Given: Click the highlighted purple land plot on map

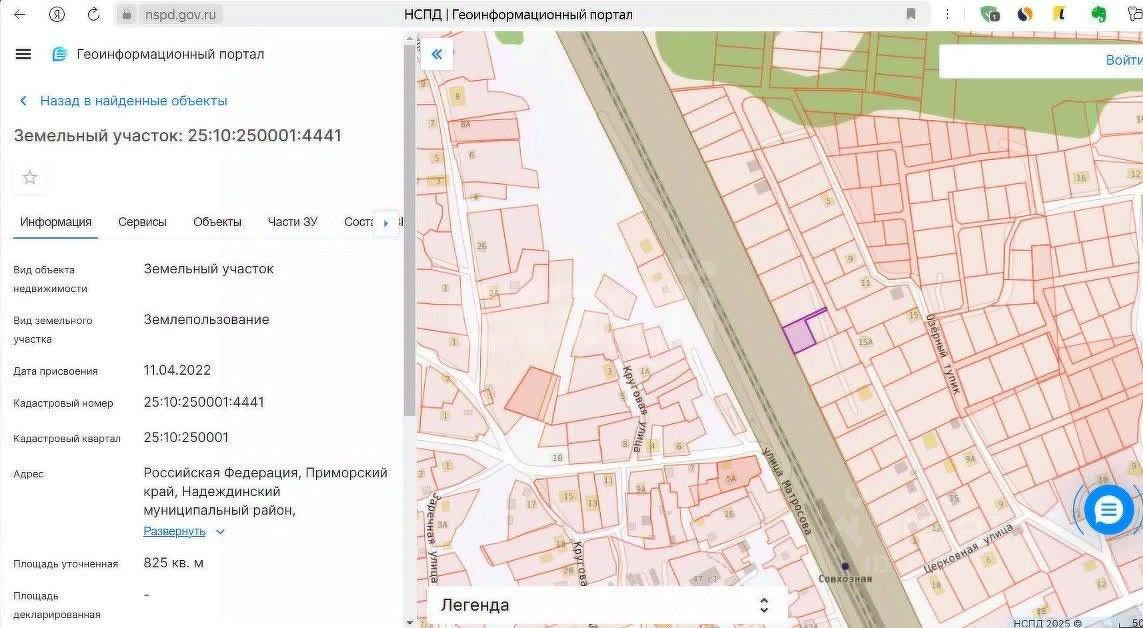Looking at the screenshot, I should (799, 336).
